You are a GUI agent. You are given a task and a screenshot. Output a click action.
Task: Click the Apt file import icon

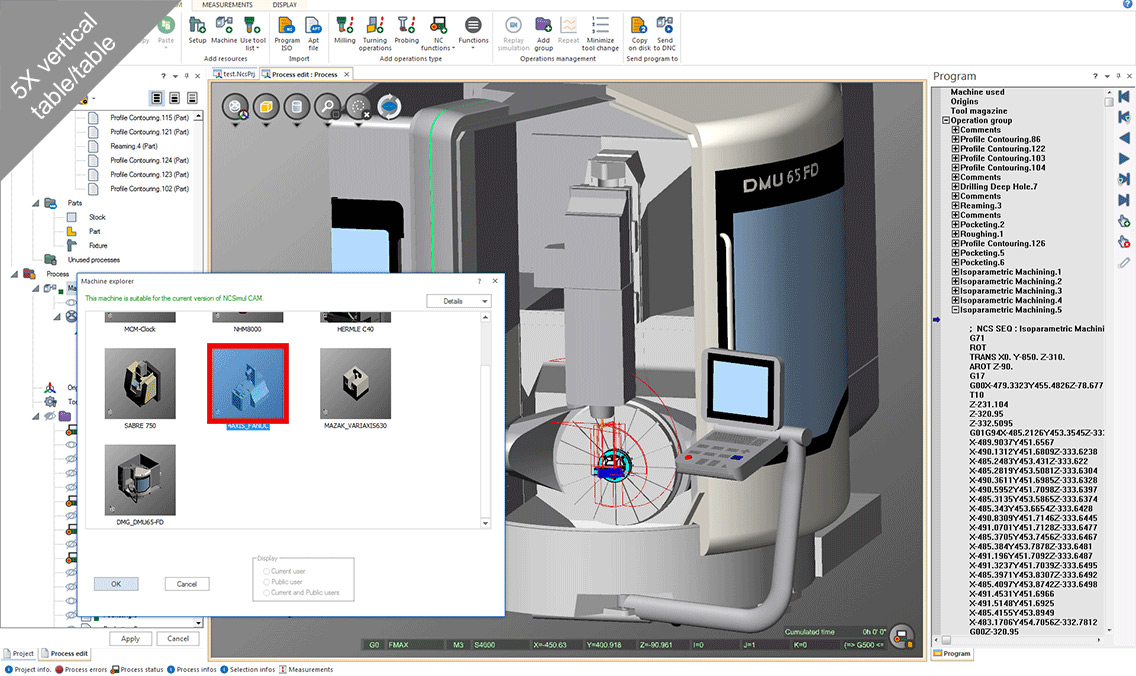pyautogui.click(x=313, y=26)
